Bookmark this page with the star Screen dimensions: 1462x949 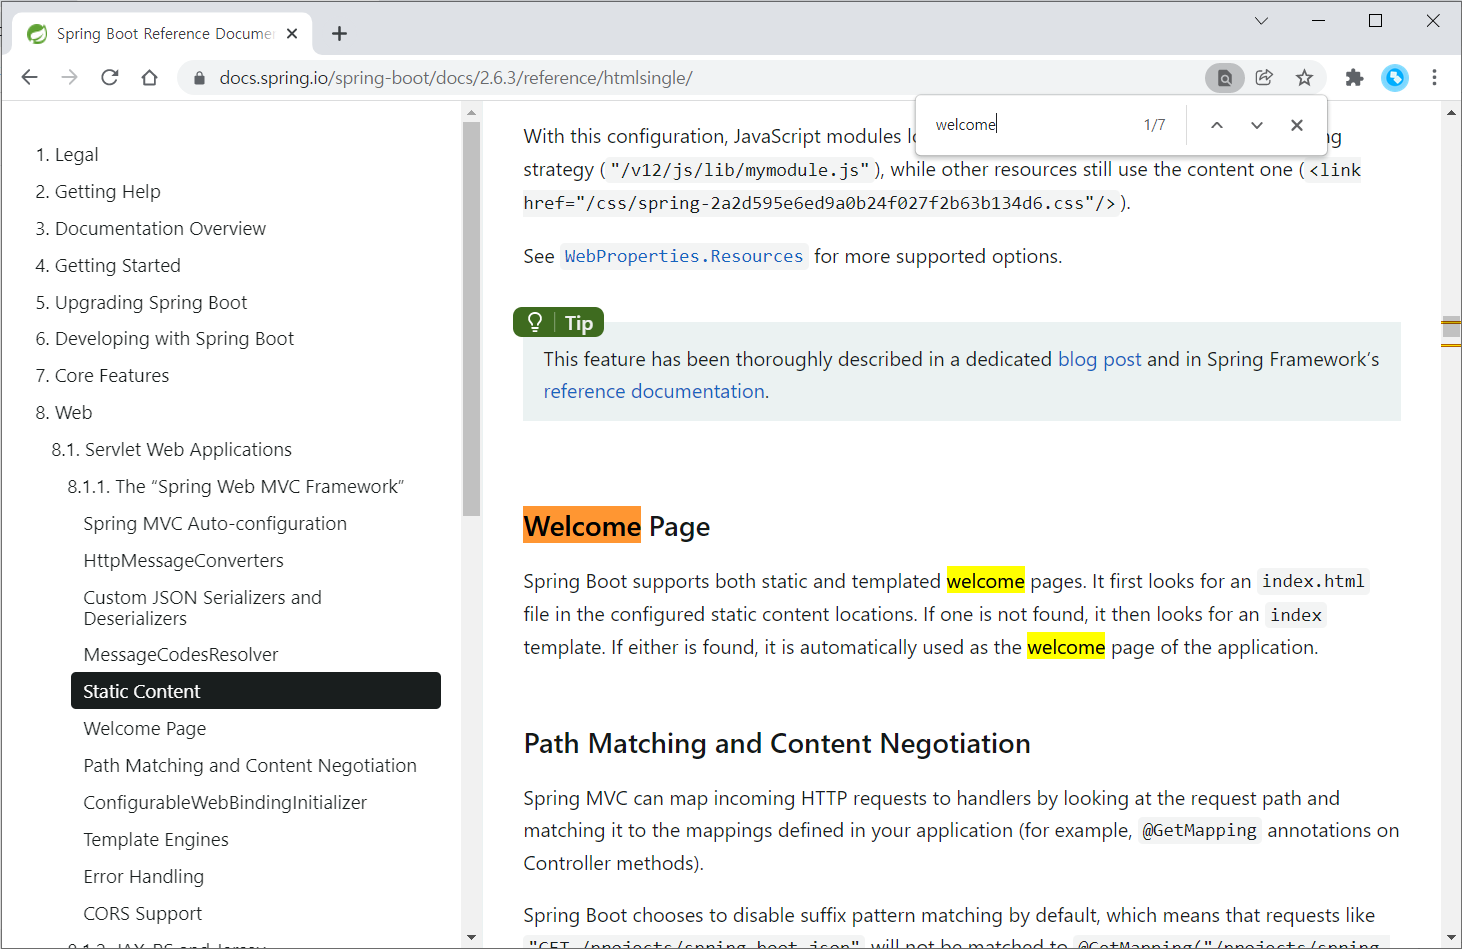[x=1304, y=78]
